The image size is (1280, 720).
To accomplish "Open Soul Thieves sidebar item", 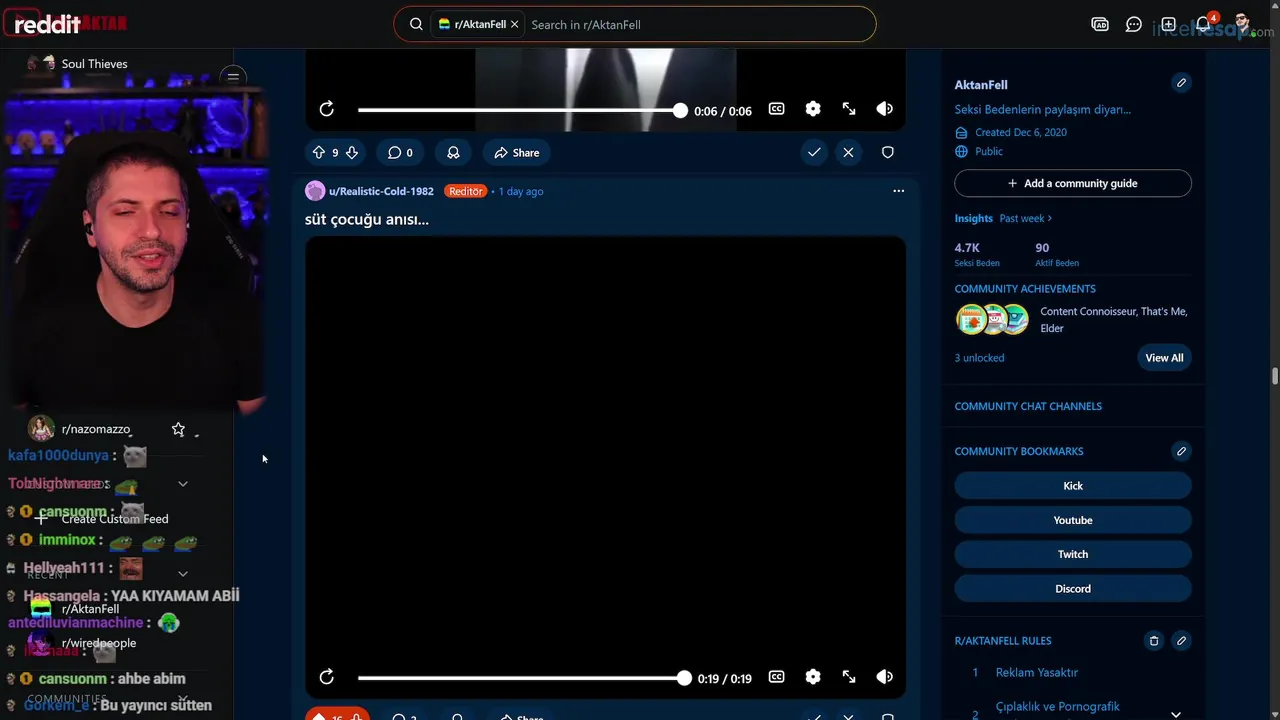I will (x=94, y=64).
